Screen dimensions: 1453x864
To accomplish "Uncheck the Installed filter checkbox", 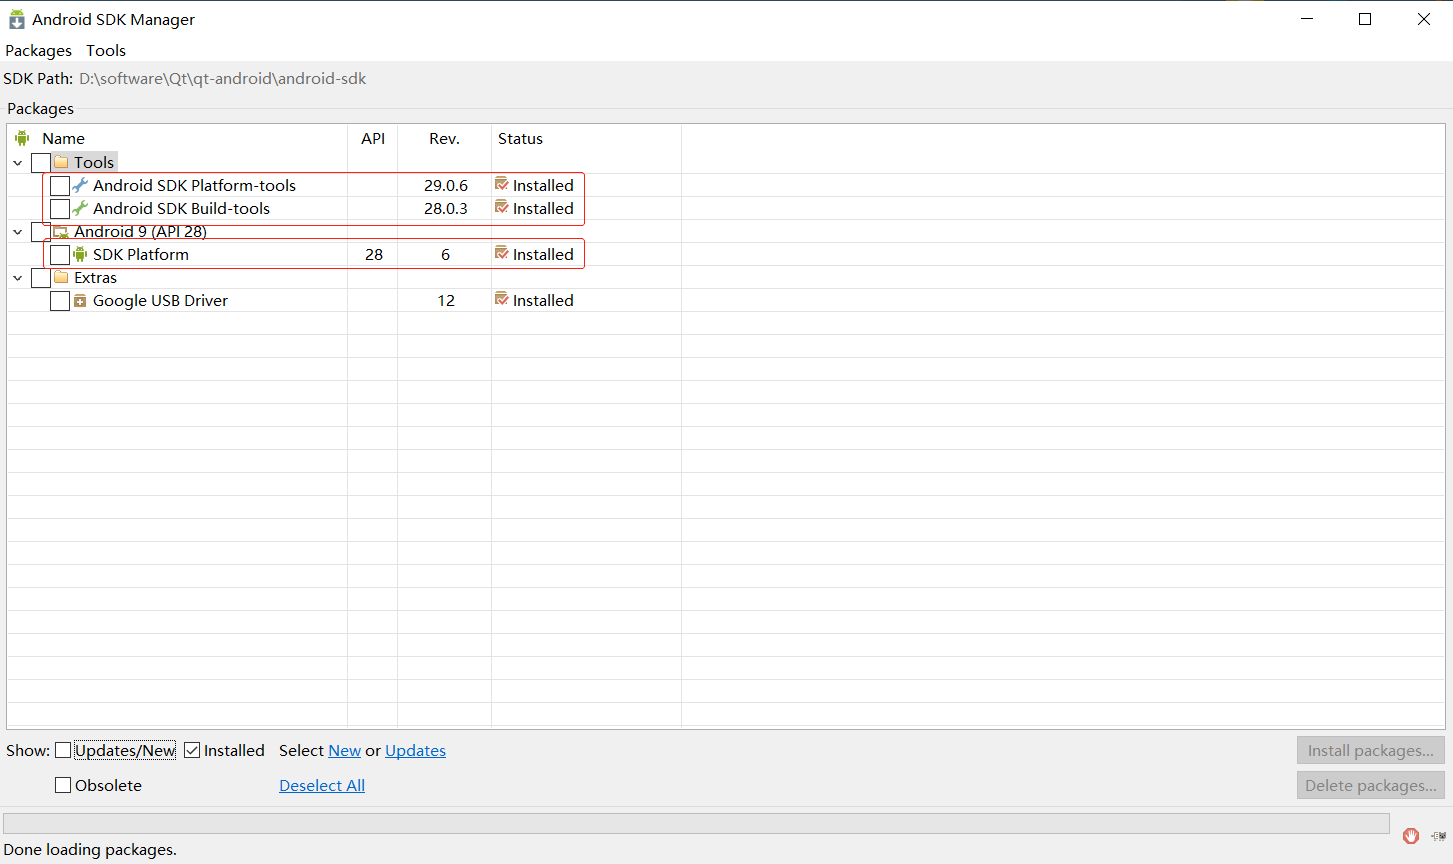I will tap(192, 750).
